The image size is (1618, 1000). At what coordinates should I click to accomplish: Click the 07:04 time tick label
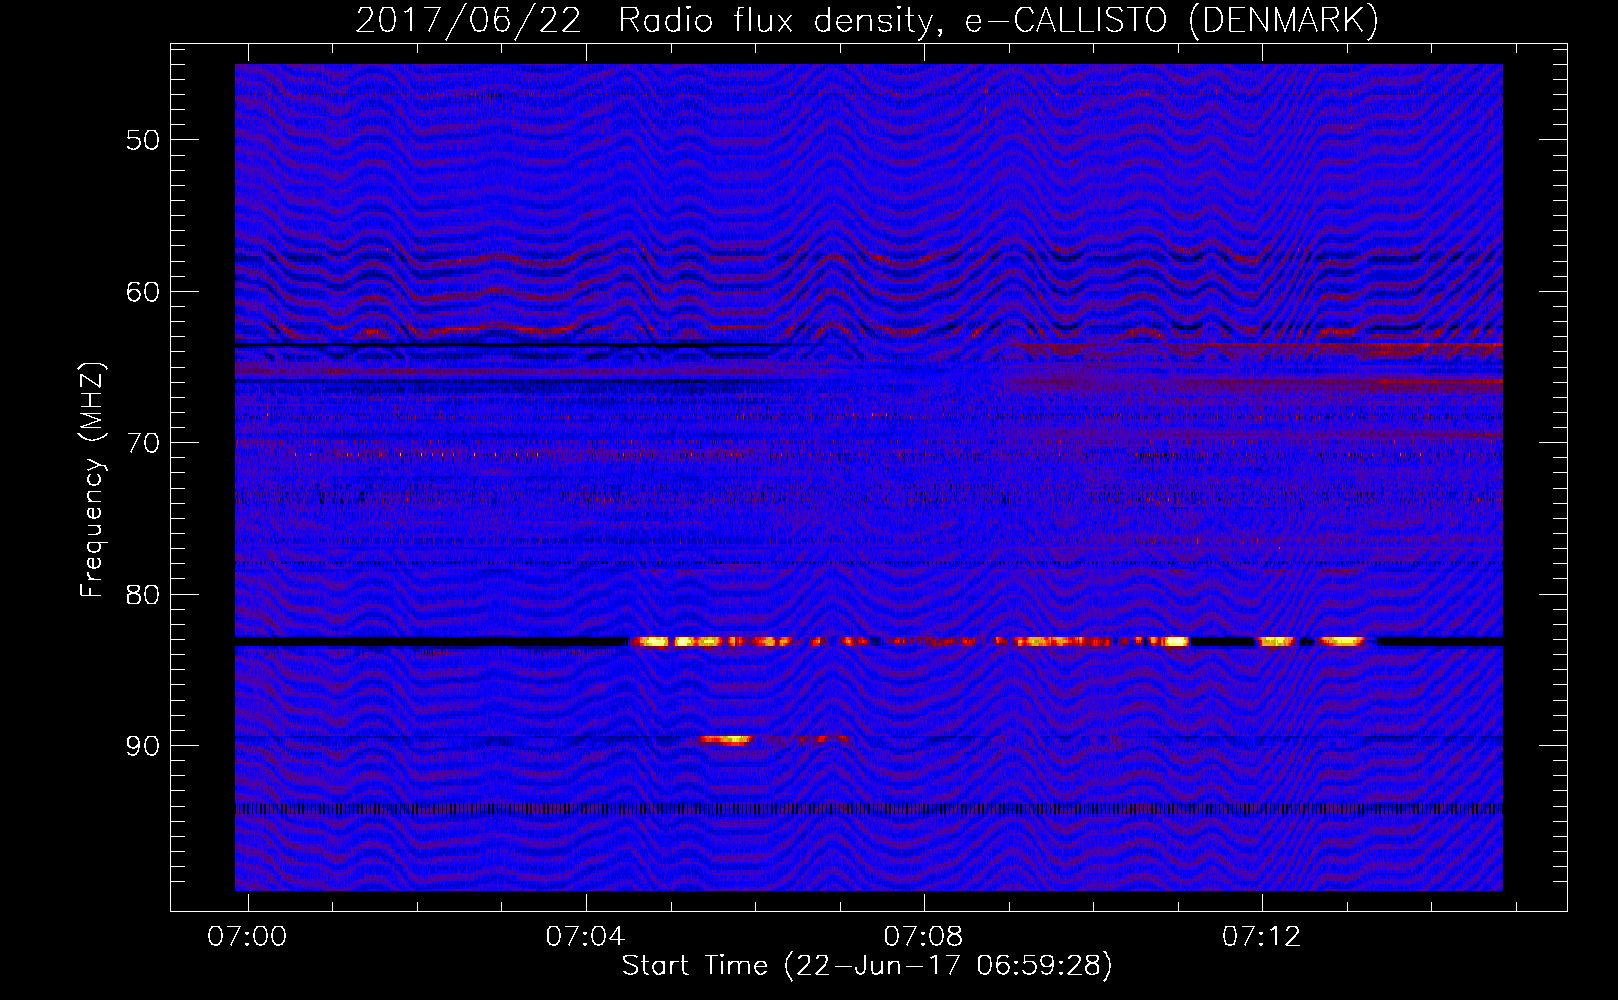[x=585, y=936]
